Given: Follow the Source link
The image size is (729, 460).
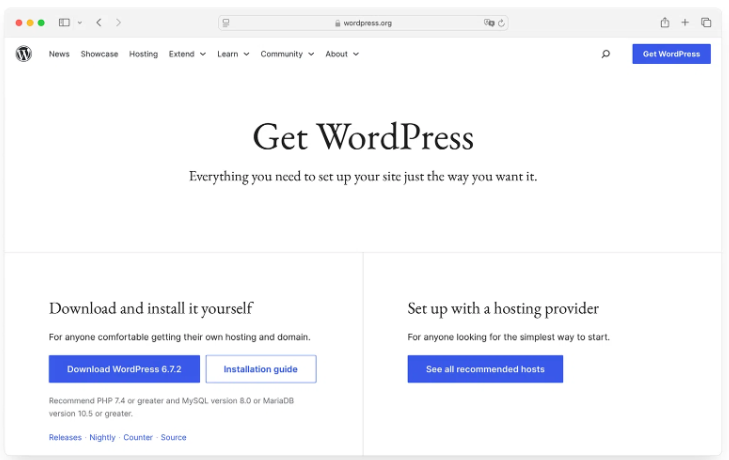Looking at the screenshot, I should (173, 437).
